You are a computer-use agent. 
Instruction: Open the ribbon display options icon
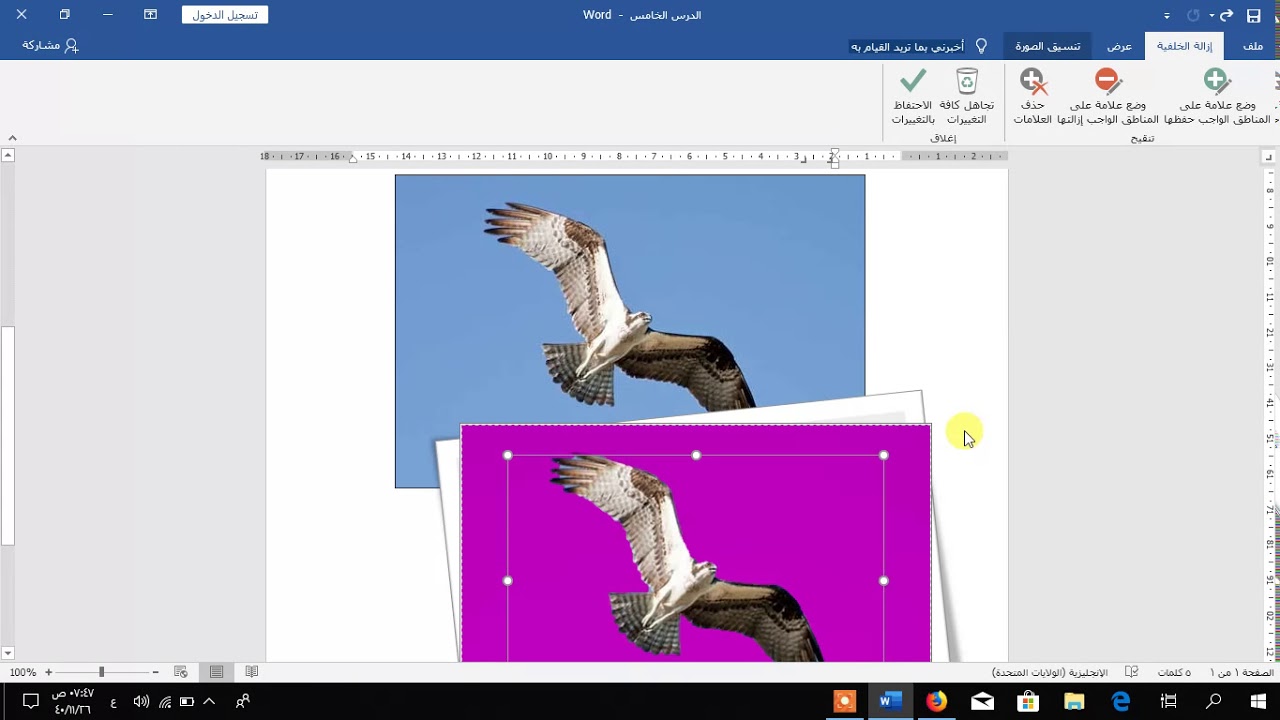click(x=150, y=15)
